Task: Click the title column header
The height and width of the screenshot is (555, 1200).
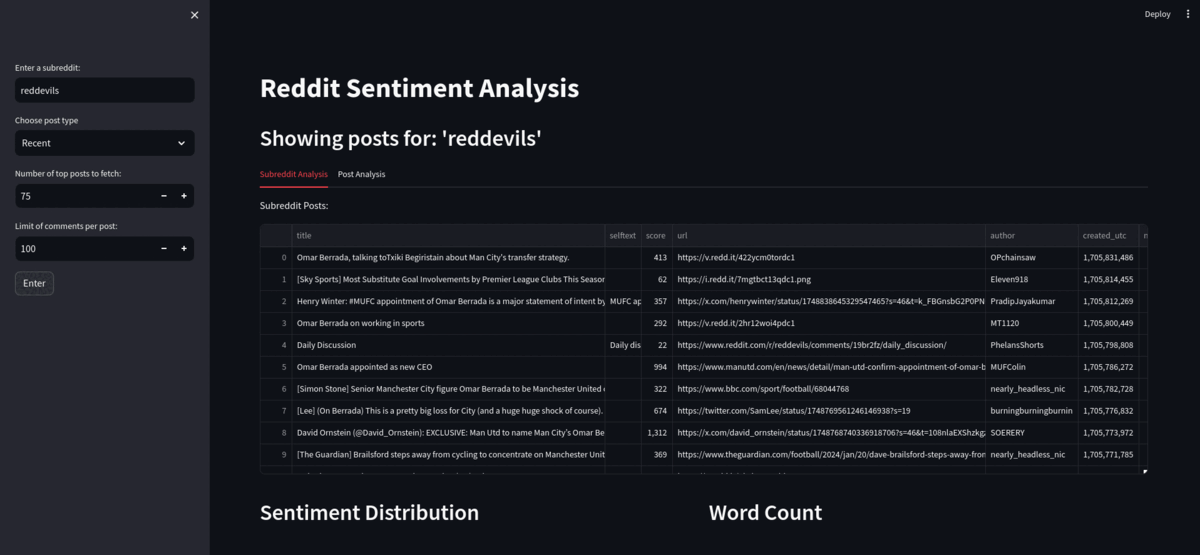Action: coord(448,236)
